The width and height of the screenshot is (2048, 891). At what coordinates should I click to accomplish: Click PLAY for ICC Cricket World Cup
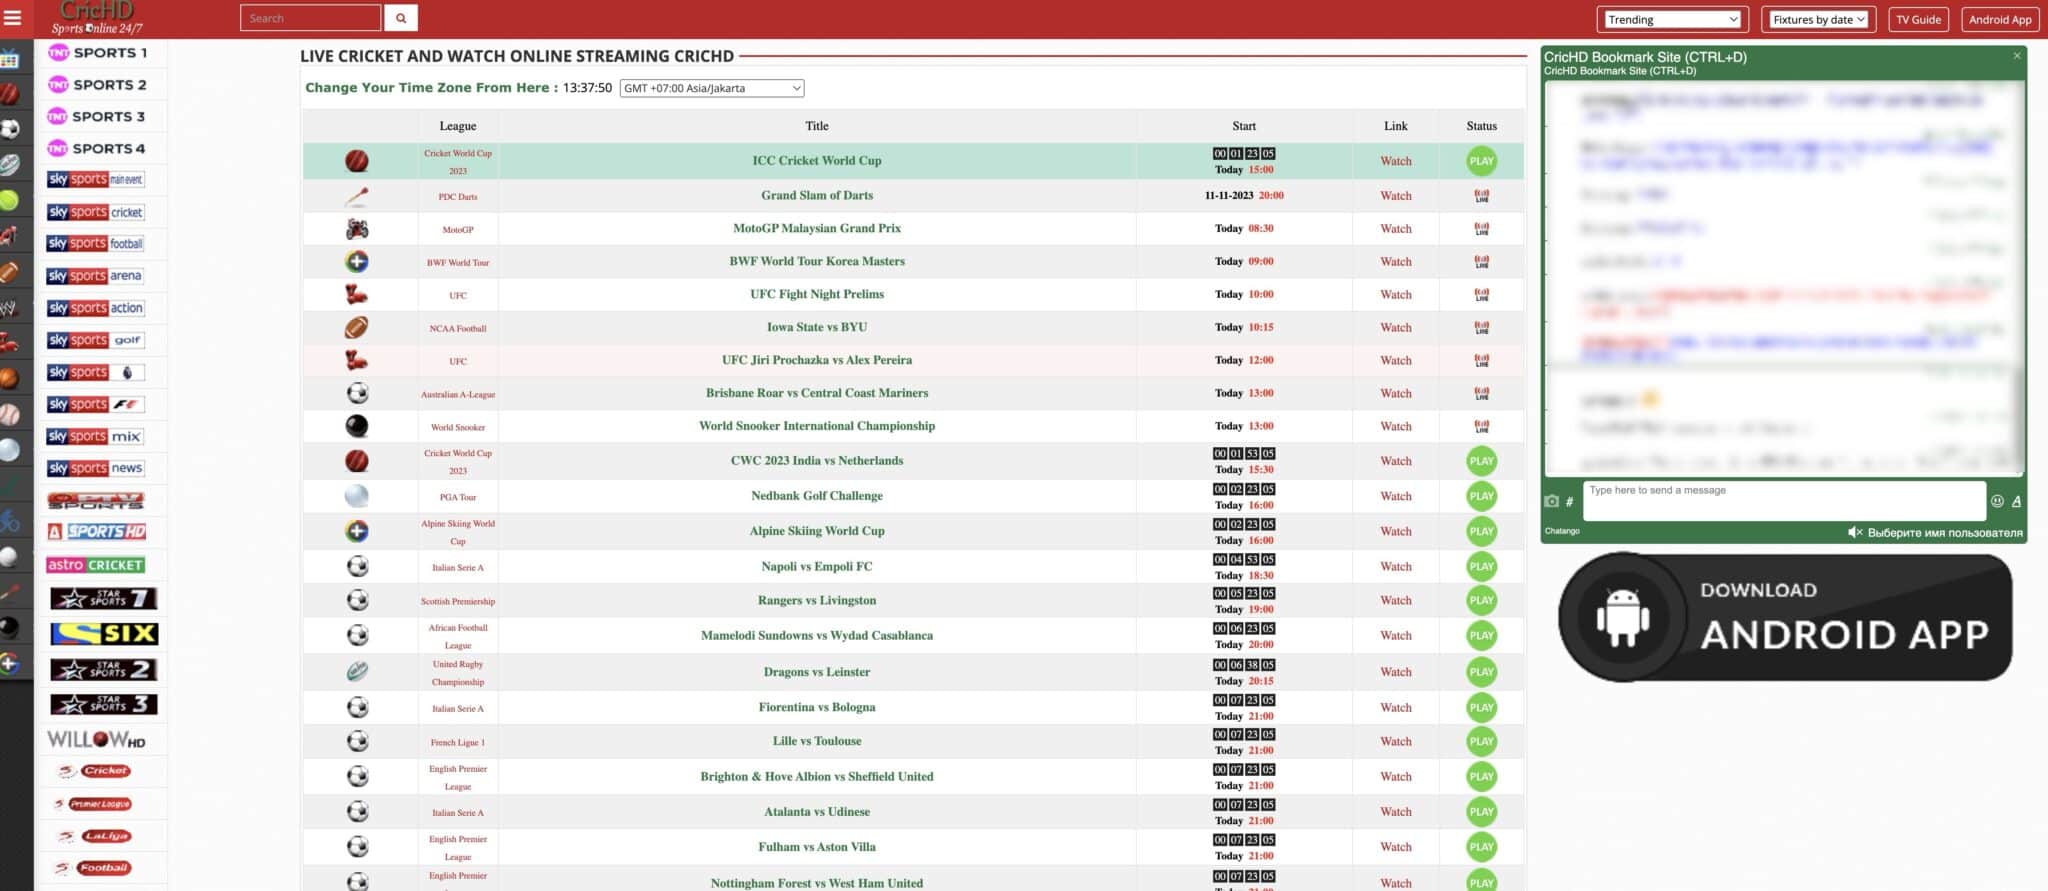pyautogui.click(x=1481, y=161)
